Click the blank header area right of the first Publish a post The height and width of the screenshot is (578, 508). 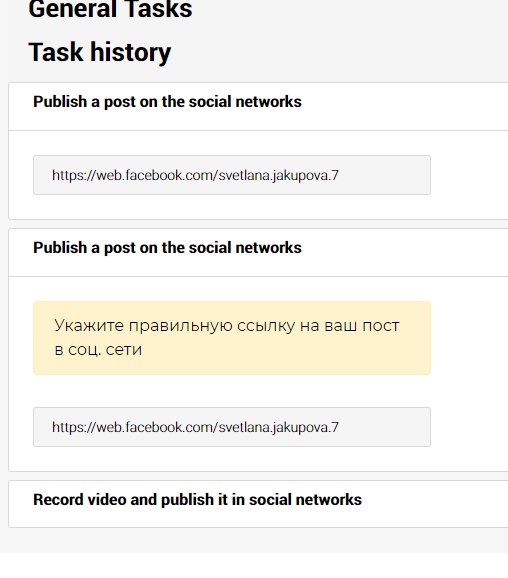pyautogui.click(x=405, y=106)
